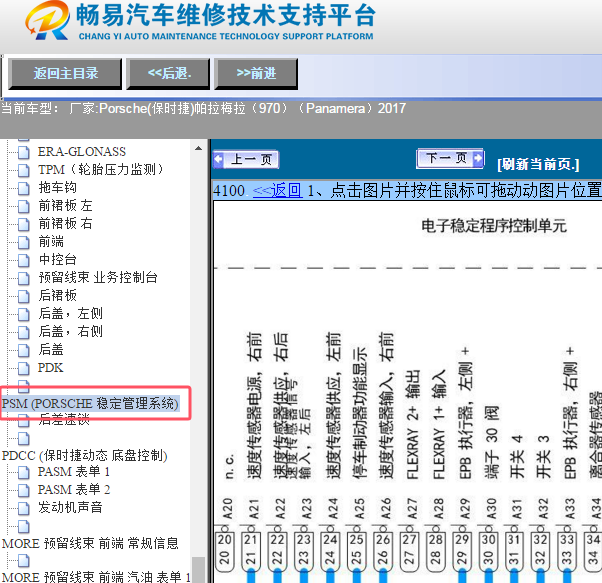Click the 端子 30 阀 pin label
The height and width of the screenshot is (583, 602).
click(491, 442)
